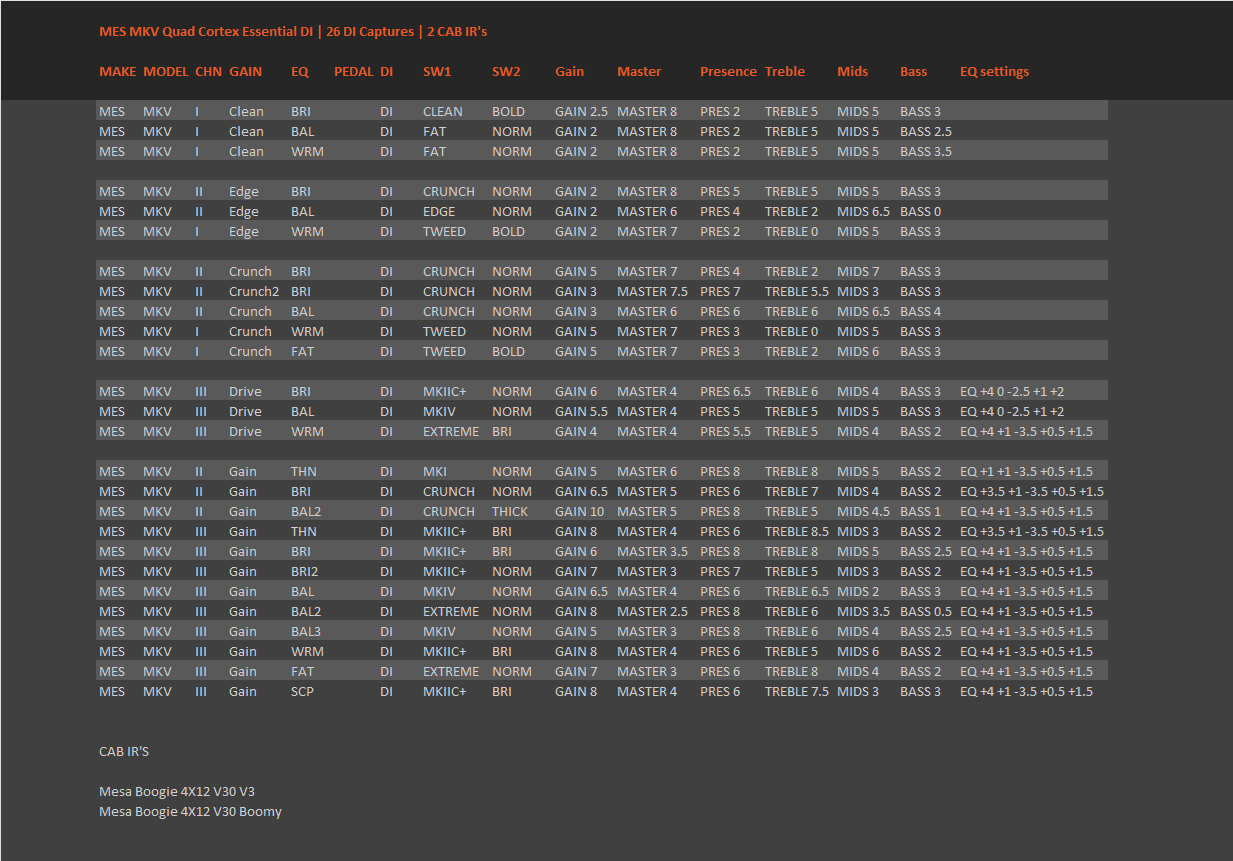The width and height of the screenshot is (1233, 861).
Task: Select the 'EDGE' cell in SW1 column
Action: tap(439, 212)
